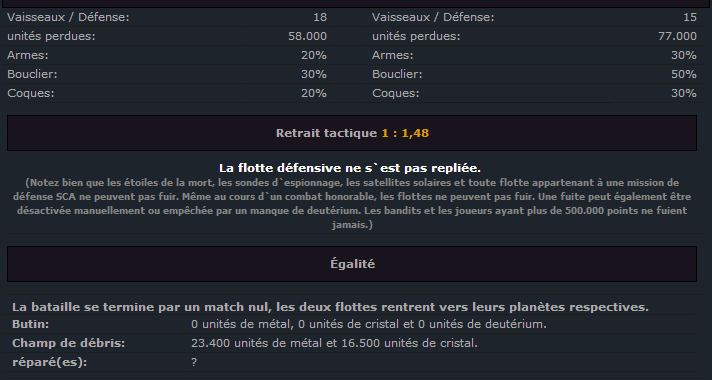This screenshot has width=712, height=380.
Task: Click the grey note about étoiles de la mort
Action: 352,204
